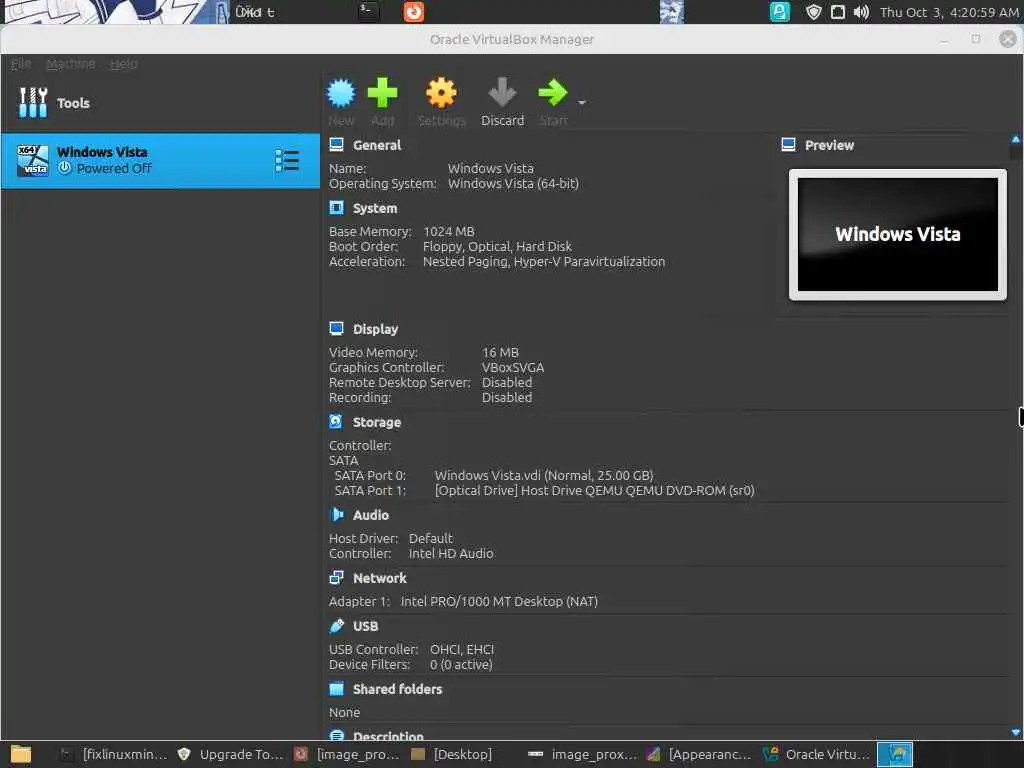Select the Windows Vista machine in the list
The height and width of the screenshot is (768, 1024).
pos(160,161)
